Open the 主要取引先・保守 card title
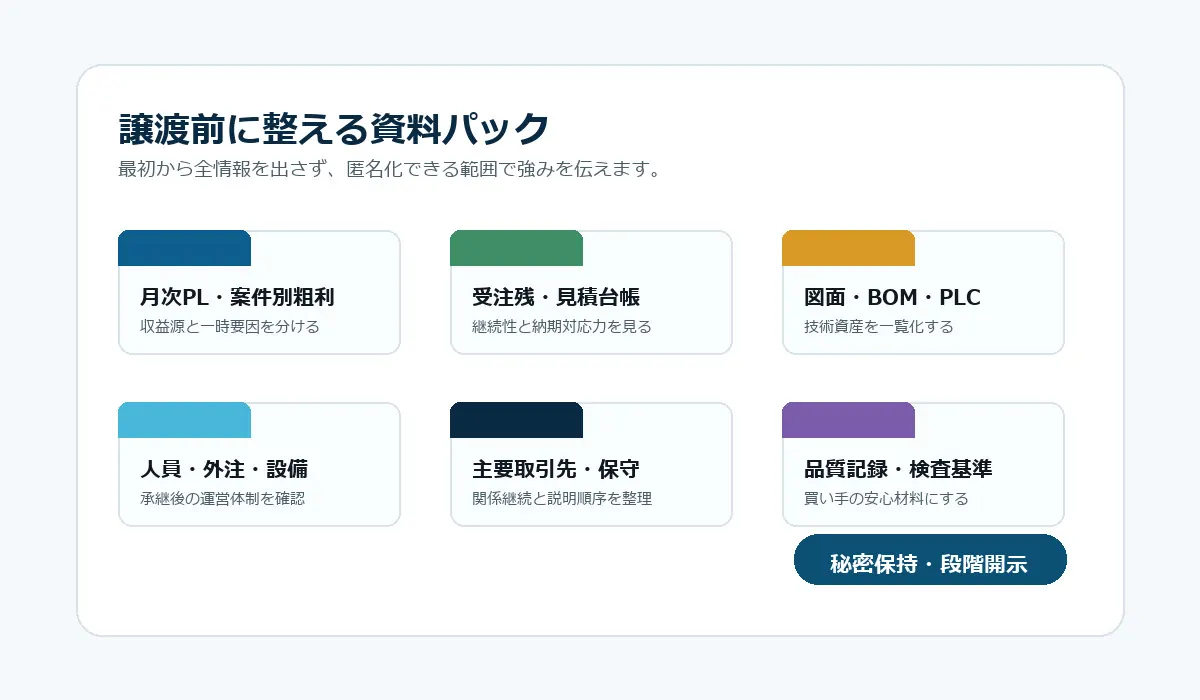Screen dimensions: 1200x700 pos(556,469)
